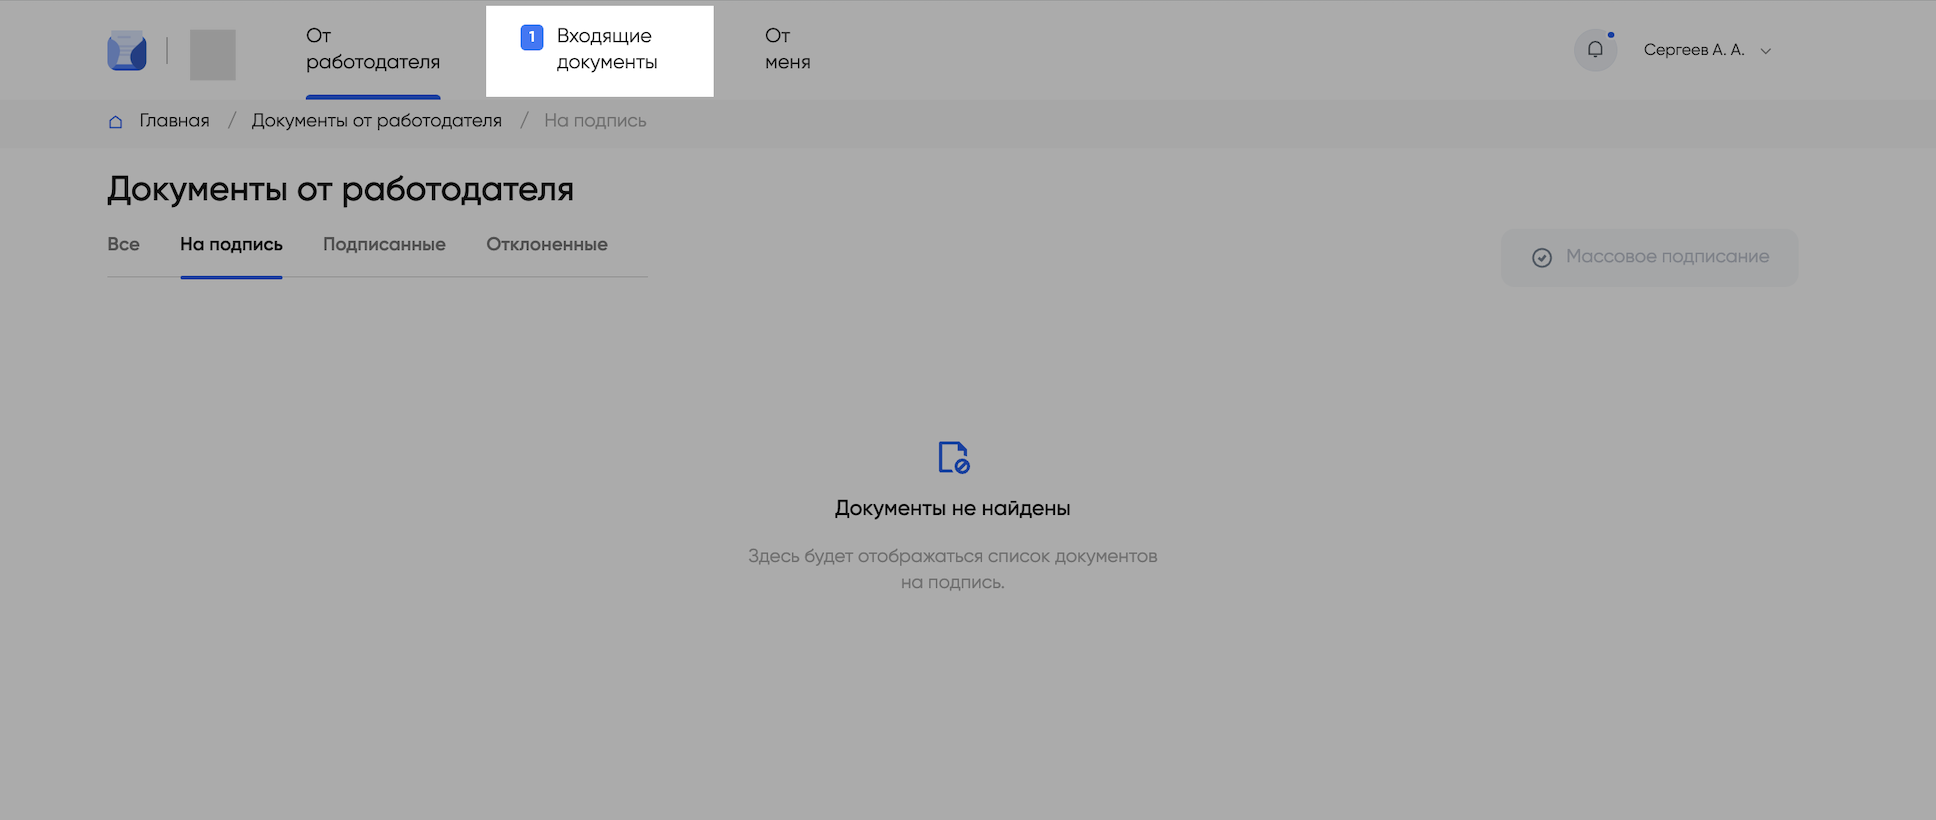
Task: Open the От работодателя section
Action: [372, 49]
